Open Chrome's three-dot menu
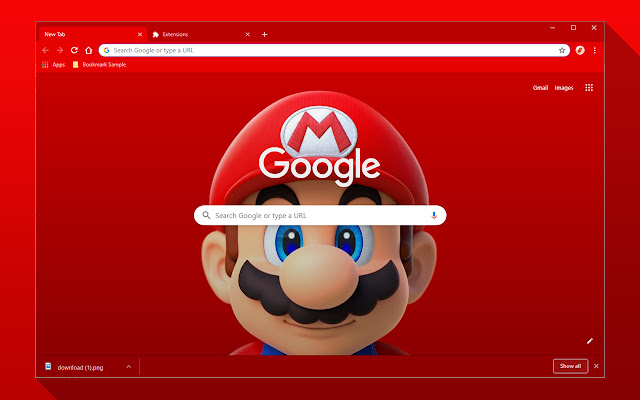The width and height of the screenshot is (640, 400). (x=595, y=50)
